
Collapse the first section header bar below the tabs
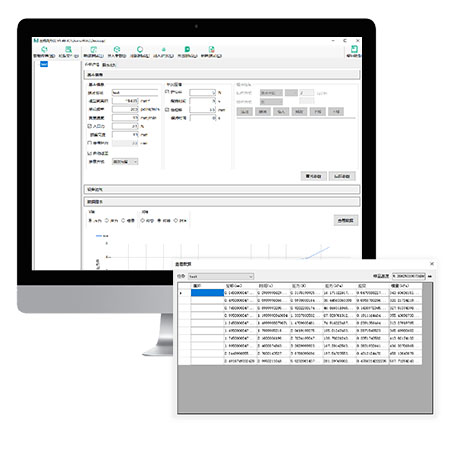tap(222, 75)
